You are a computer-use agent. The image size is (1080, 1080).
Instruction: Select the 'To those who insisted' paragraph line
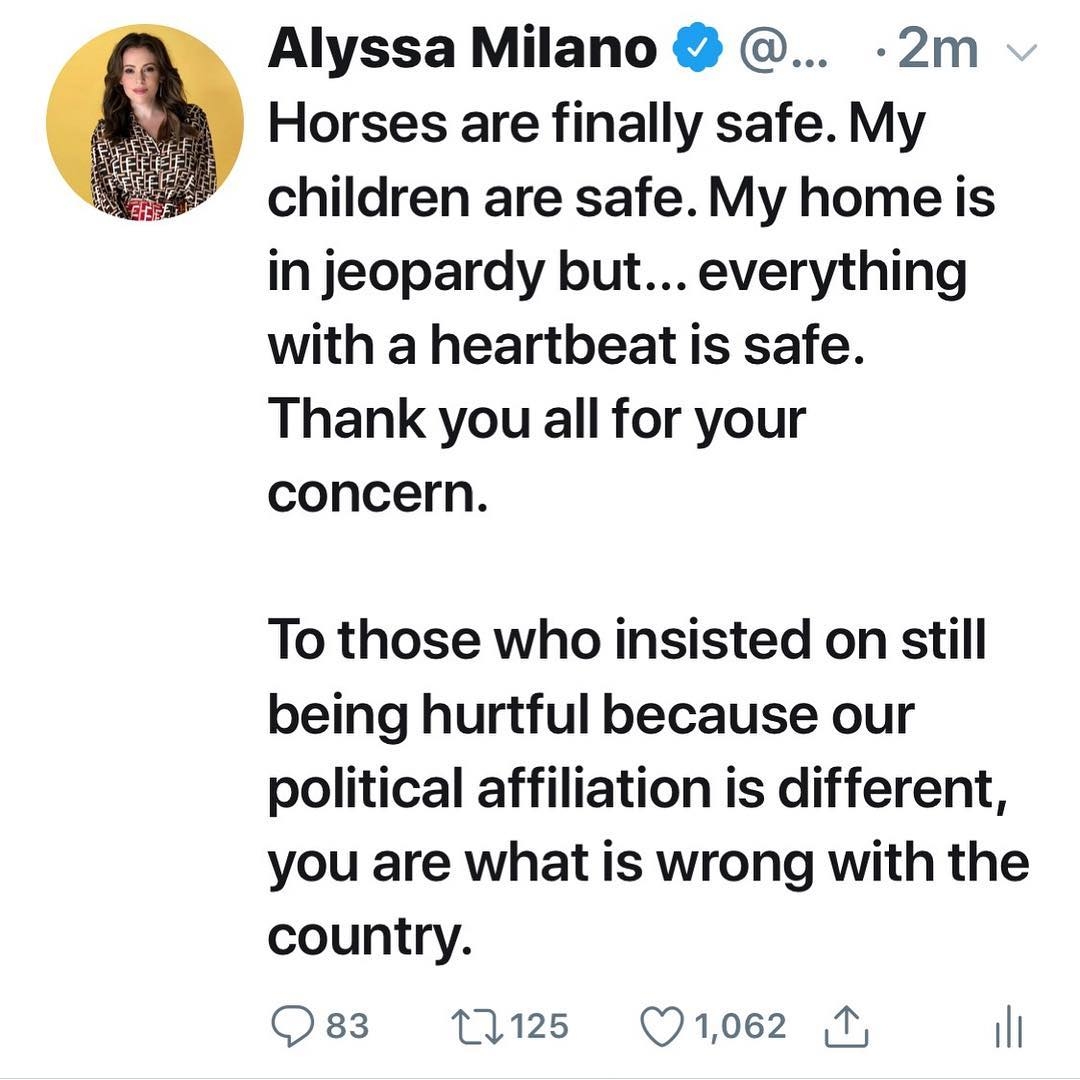tap(627, 640)
